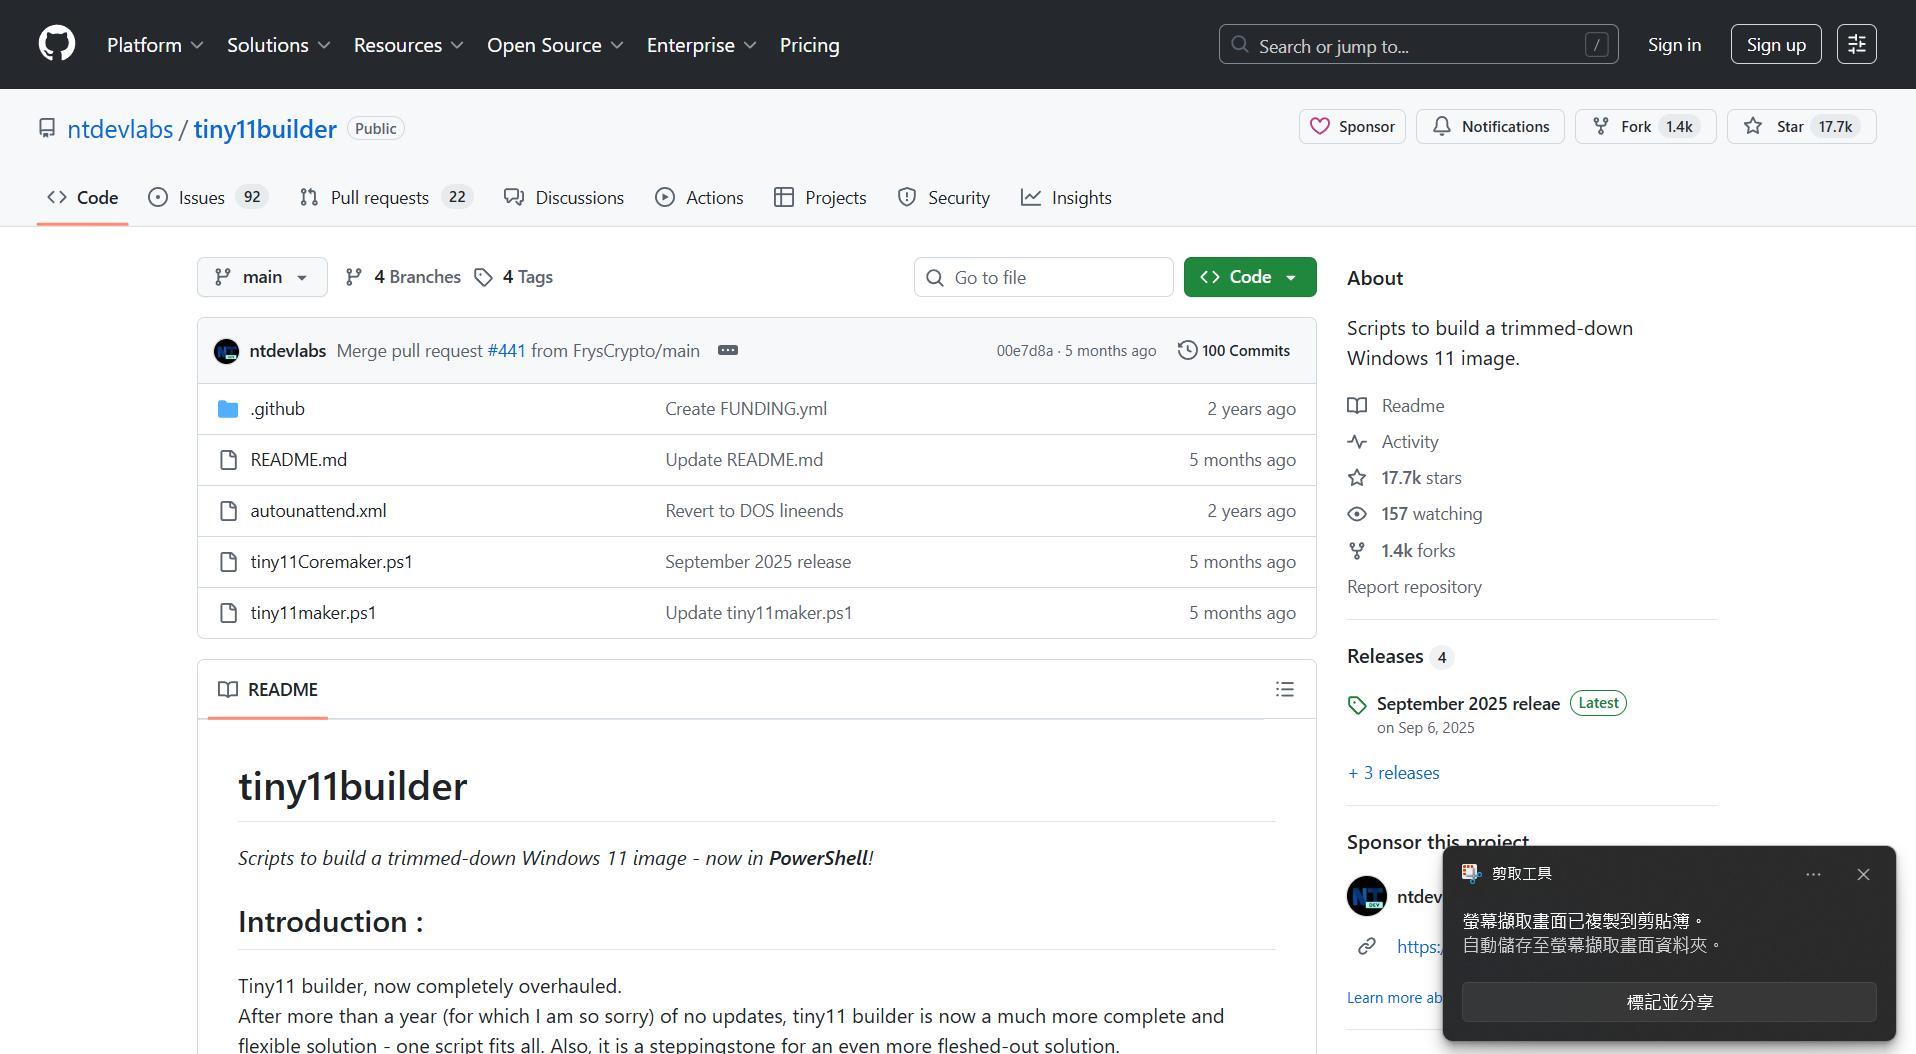This screenshot has height=1054, width=1916.
Task: Click the snipping tool notification options icon
Action: (x=1813, y=875)
